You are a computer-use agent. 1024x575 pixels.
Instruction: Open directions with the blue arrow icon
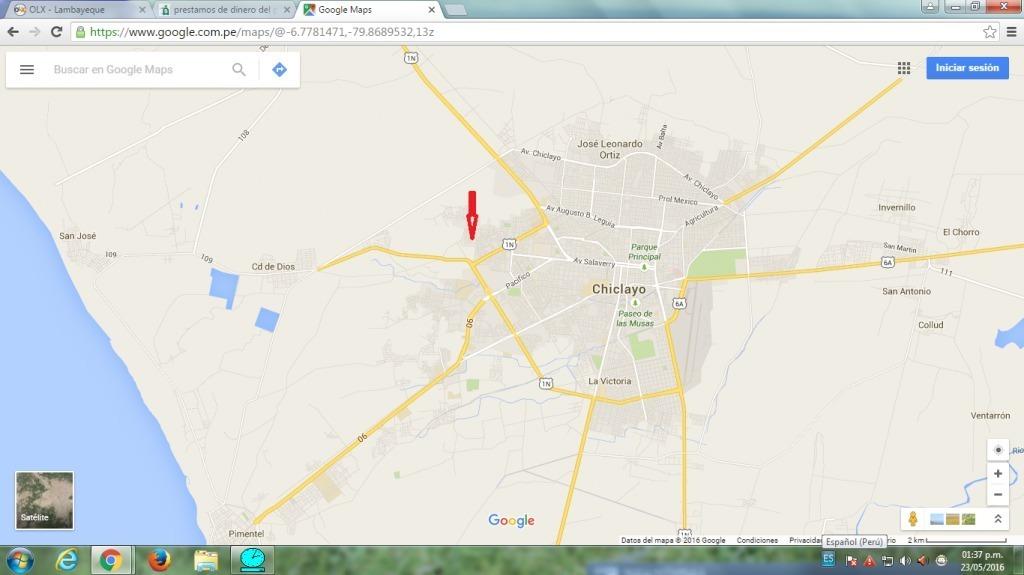click(280, 69)
